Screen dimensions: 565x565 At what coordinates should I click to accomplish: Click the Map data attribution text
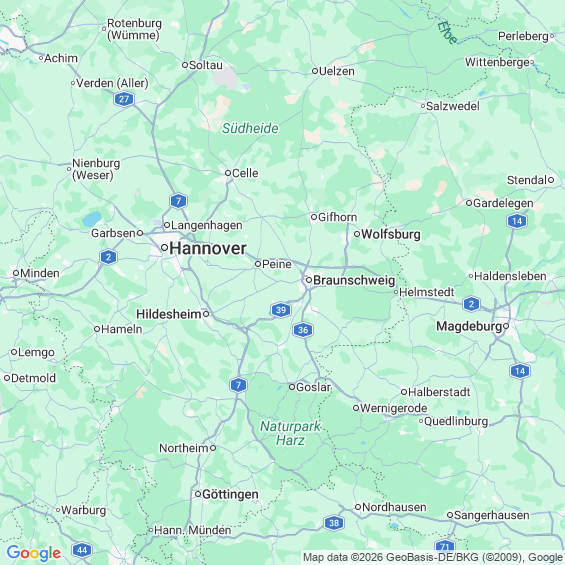(x=433, y=558)
